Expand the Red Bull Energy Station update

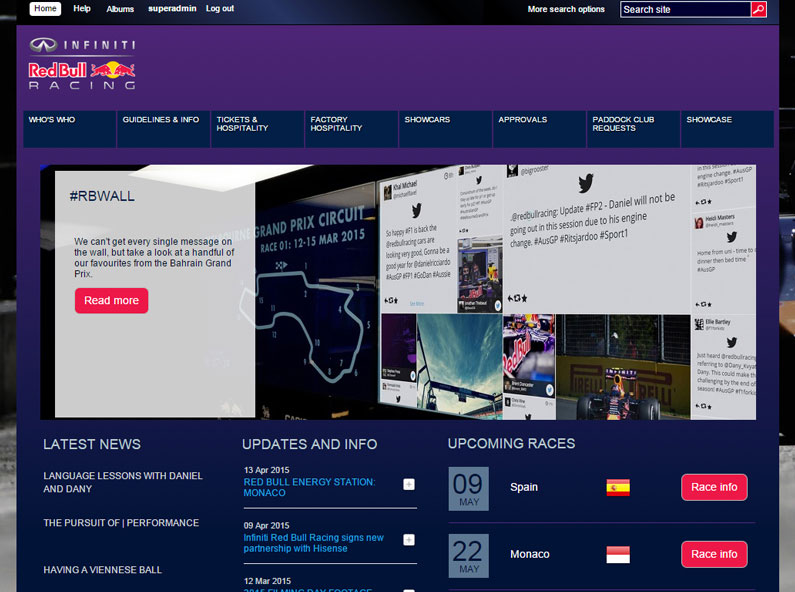pos(409,485)
